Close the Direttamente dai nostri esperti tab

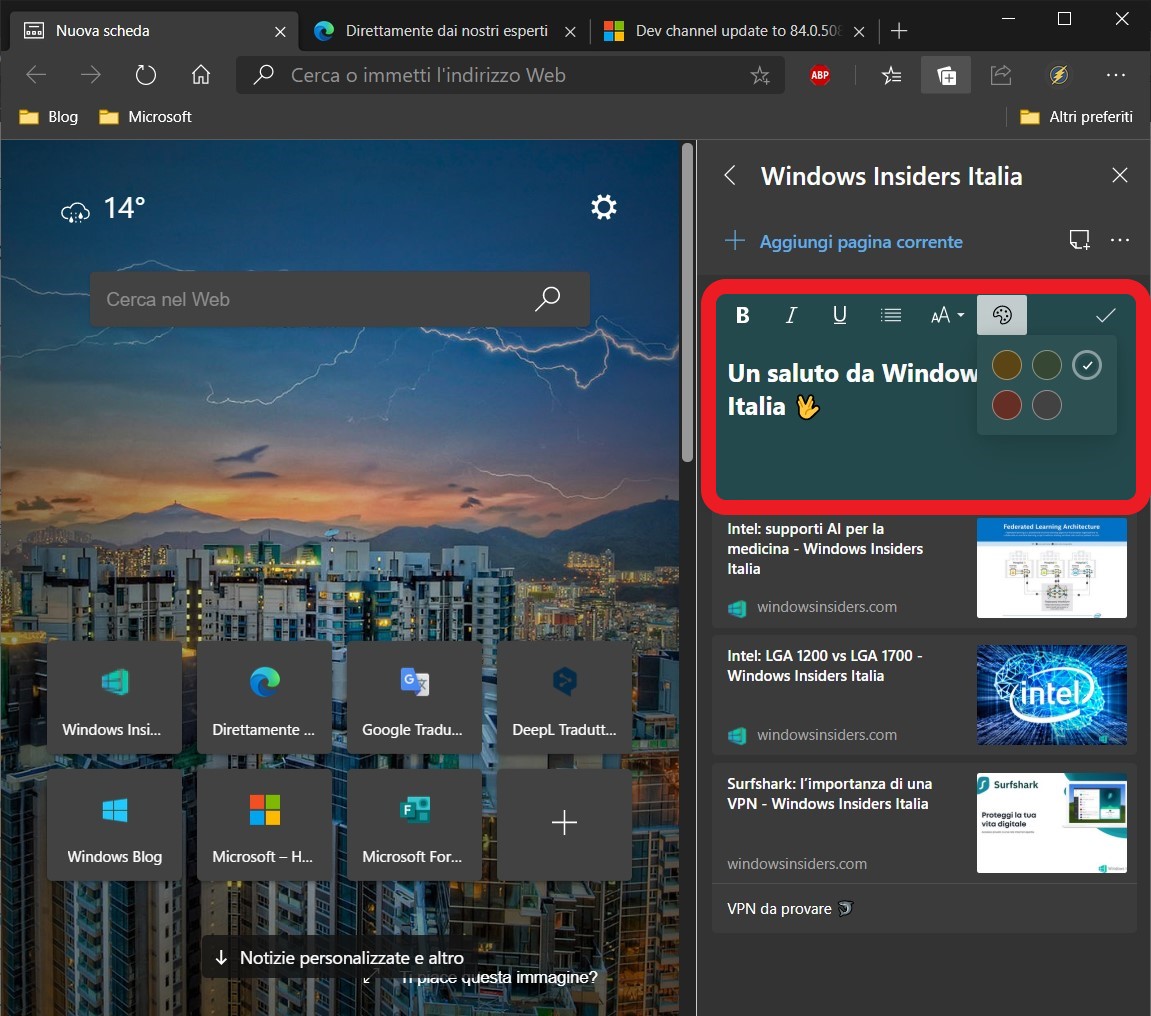click(x=570, y=32)
